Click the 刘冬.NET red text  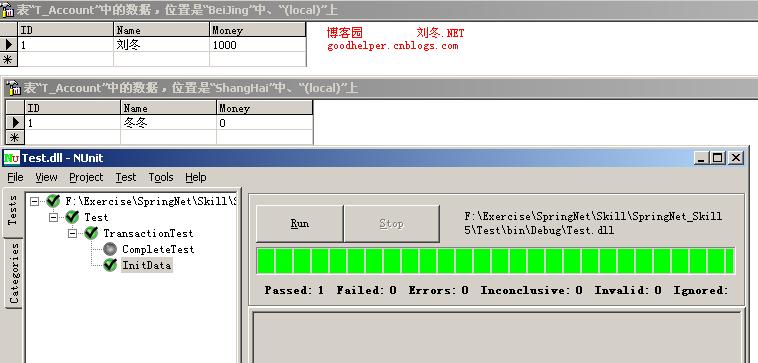point(440,33)
